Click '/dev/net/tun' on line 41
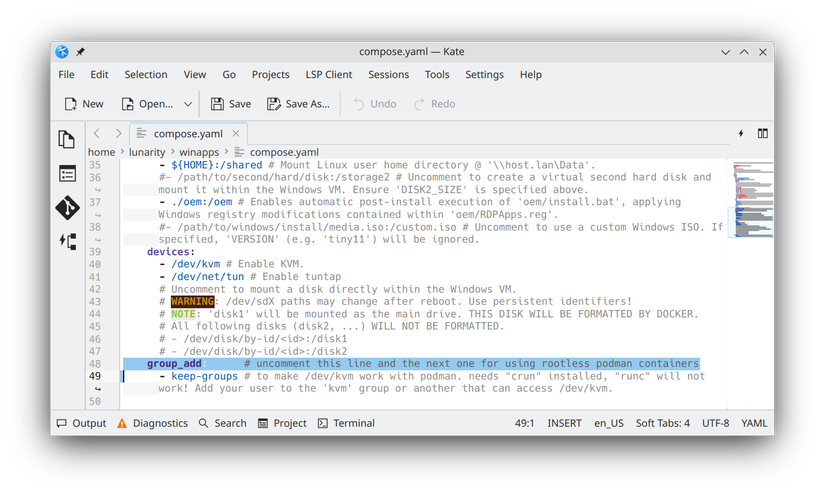The height and width of the screenshot is (495, 825). click(207, 277)
